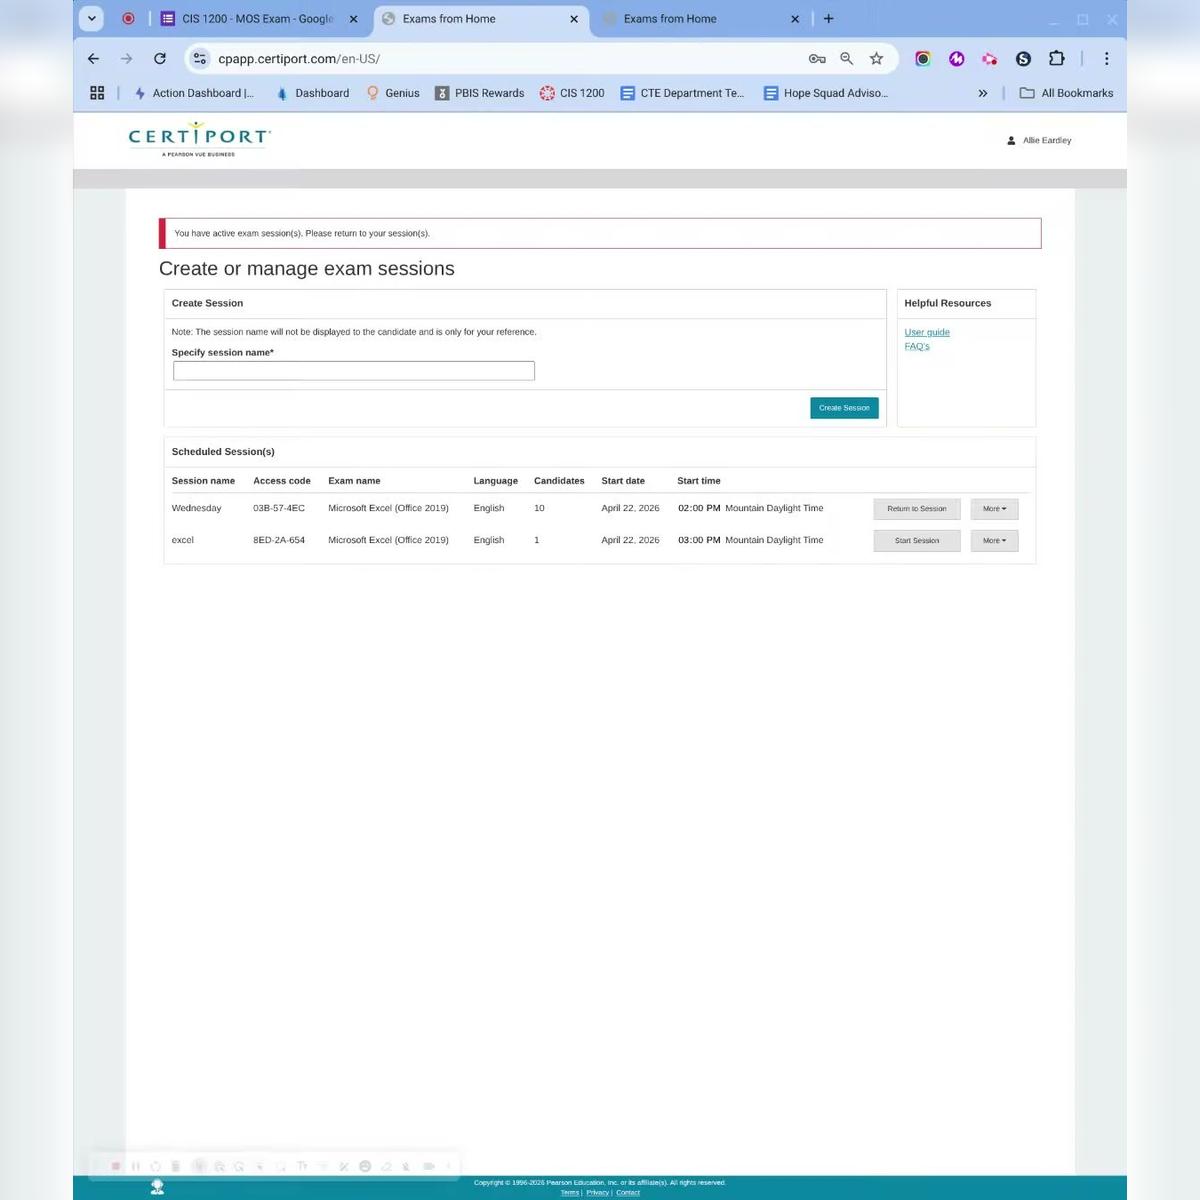Image resolution: width=1200 pixels, height=1200 pixels.
Task: Select the eraser tool on recording toolbar
Action: 385,1166
